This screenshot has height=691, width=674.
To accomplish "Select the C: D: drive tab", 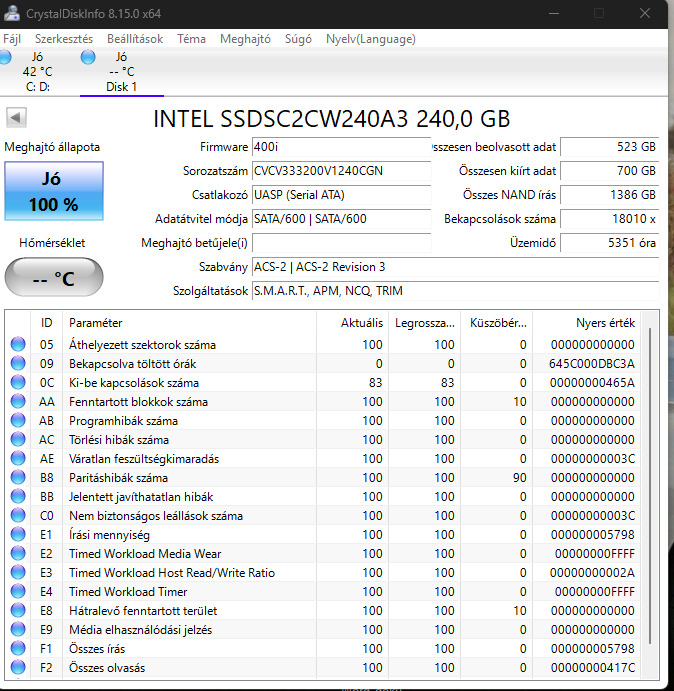I will (37, 72).
